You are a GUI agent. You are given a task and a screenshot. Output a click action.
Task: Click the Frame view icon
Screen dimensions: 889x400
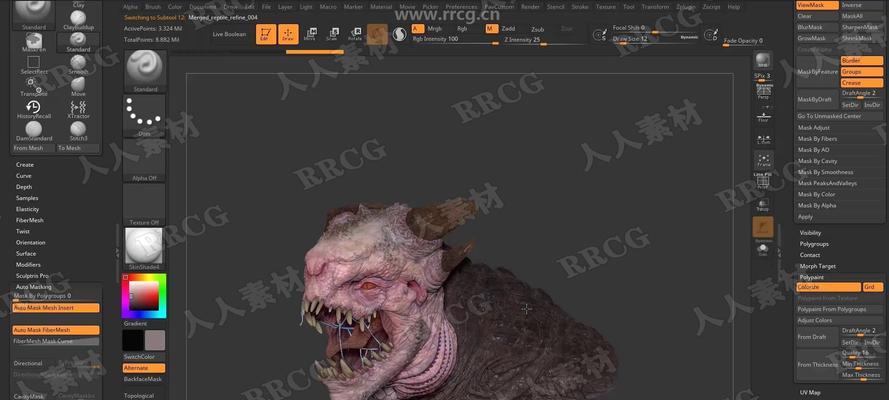tap(763, 160)
